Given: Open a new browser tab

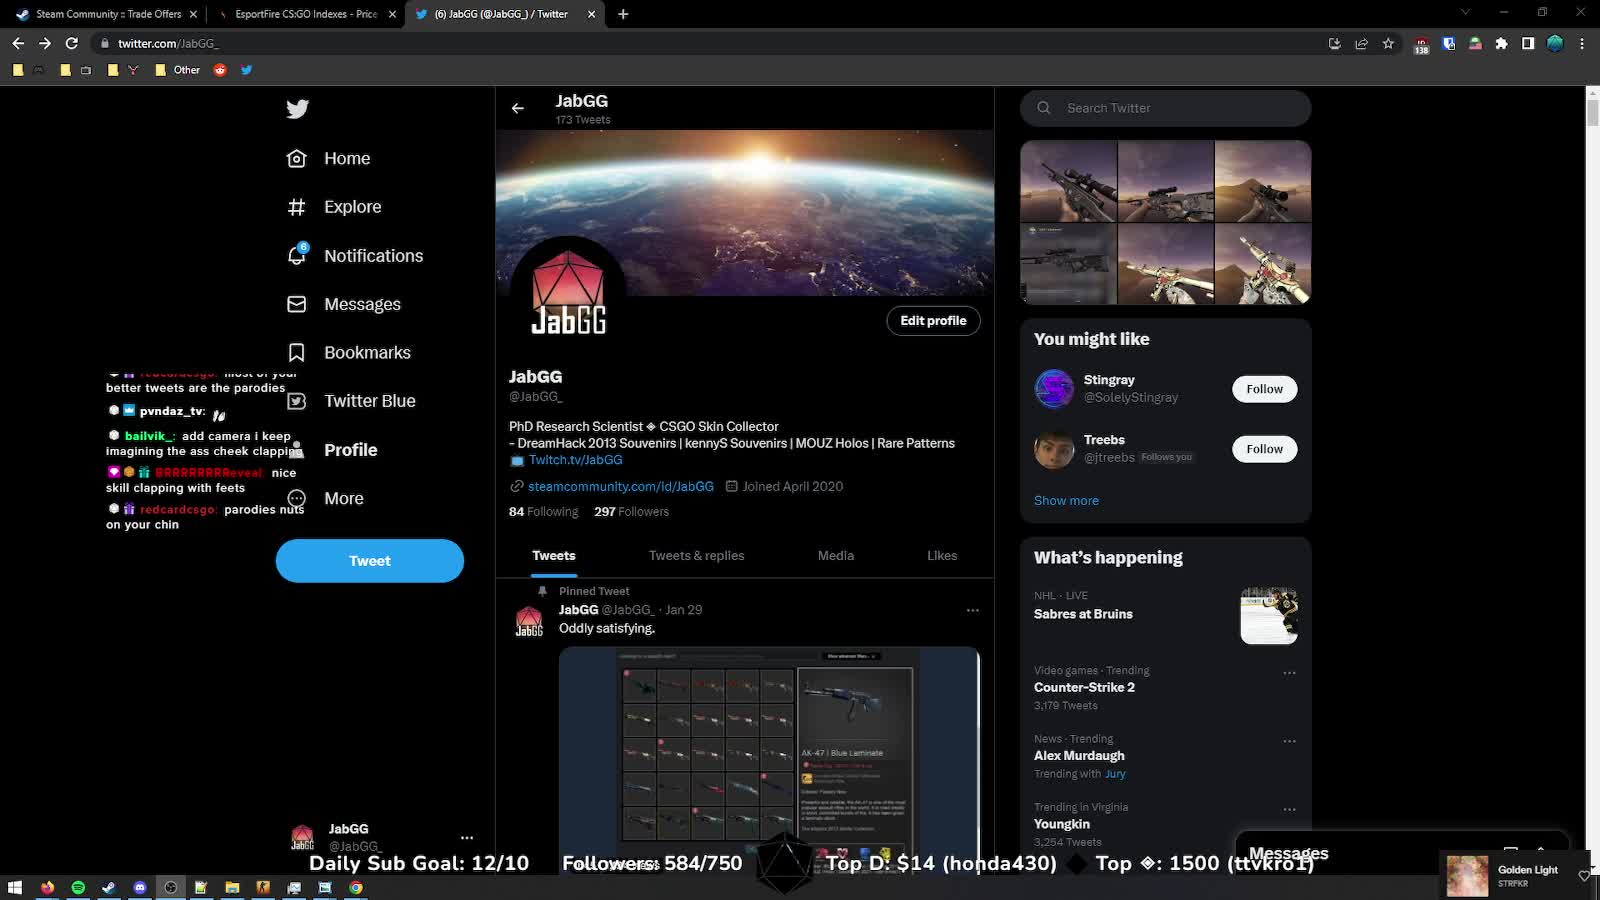Looking at the screenshot, I should [623, 14].
